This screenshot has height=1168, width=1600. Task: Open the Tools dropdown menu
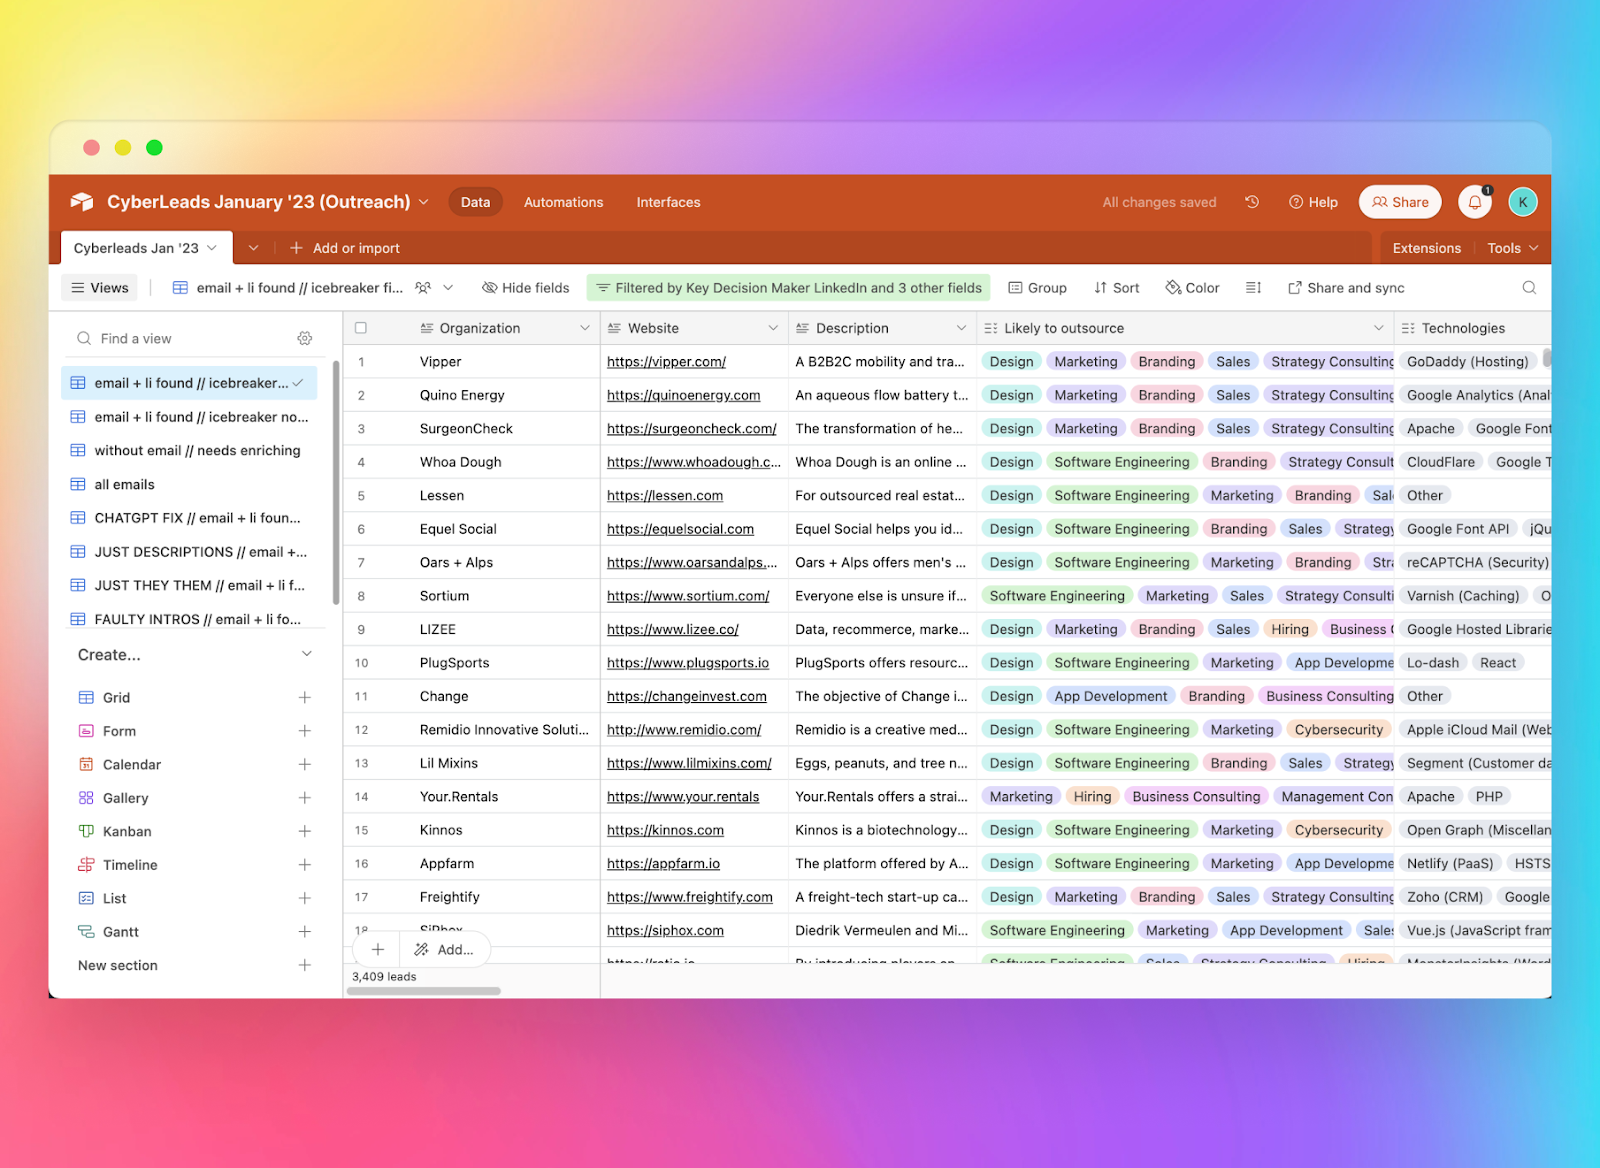coord(1512,248)
